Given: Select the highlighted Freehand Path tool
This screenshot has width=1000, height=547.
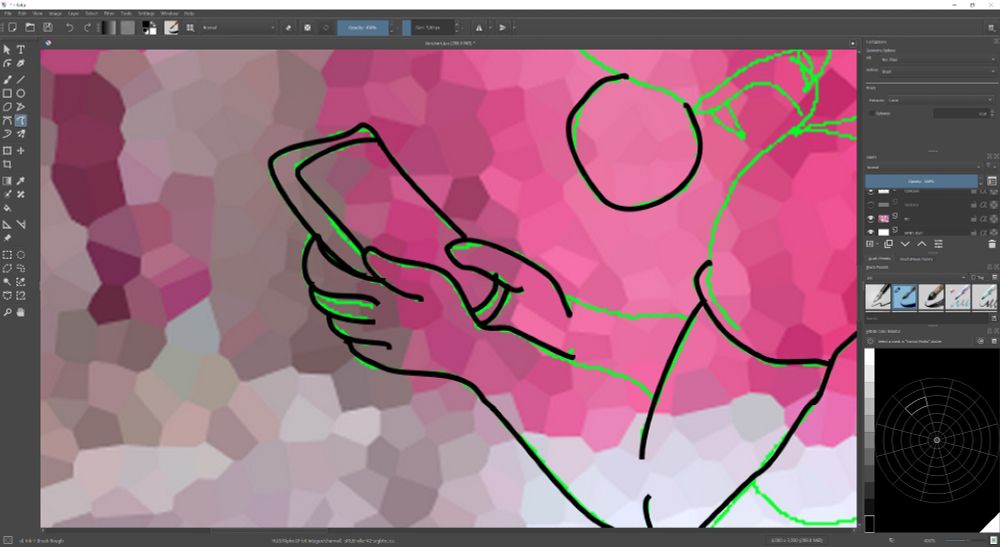Looking at the screenshot, I should [20, 120].
